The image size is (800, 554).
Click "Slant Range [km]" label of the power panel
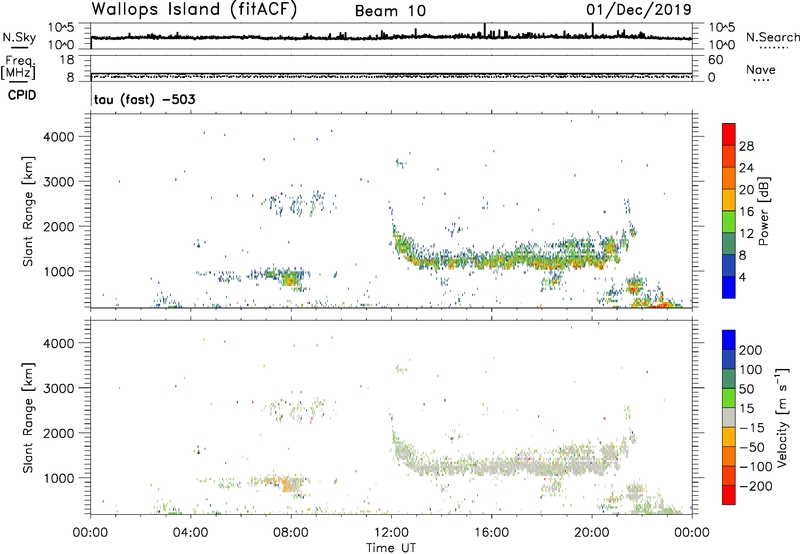[x=28, y=211]
